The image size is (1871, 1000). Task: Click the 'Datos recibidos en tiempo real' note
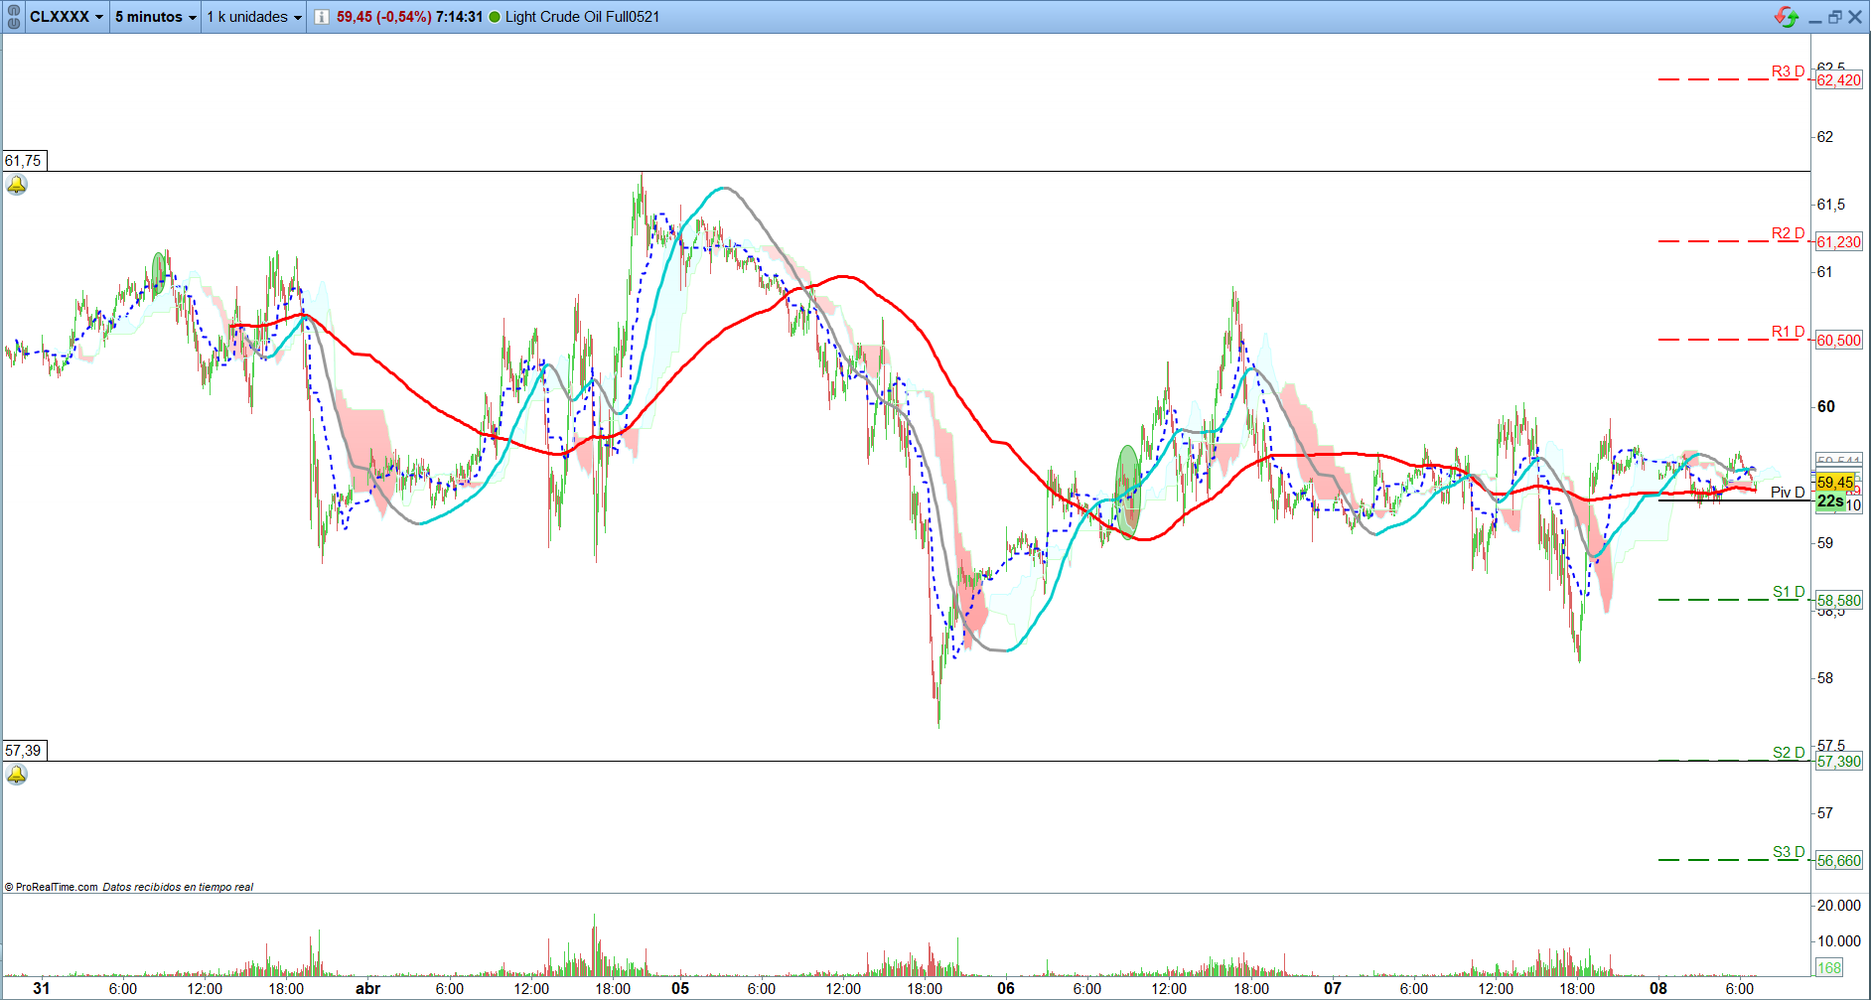178,887
